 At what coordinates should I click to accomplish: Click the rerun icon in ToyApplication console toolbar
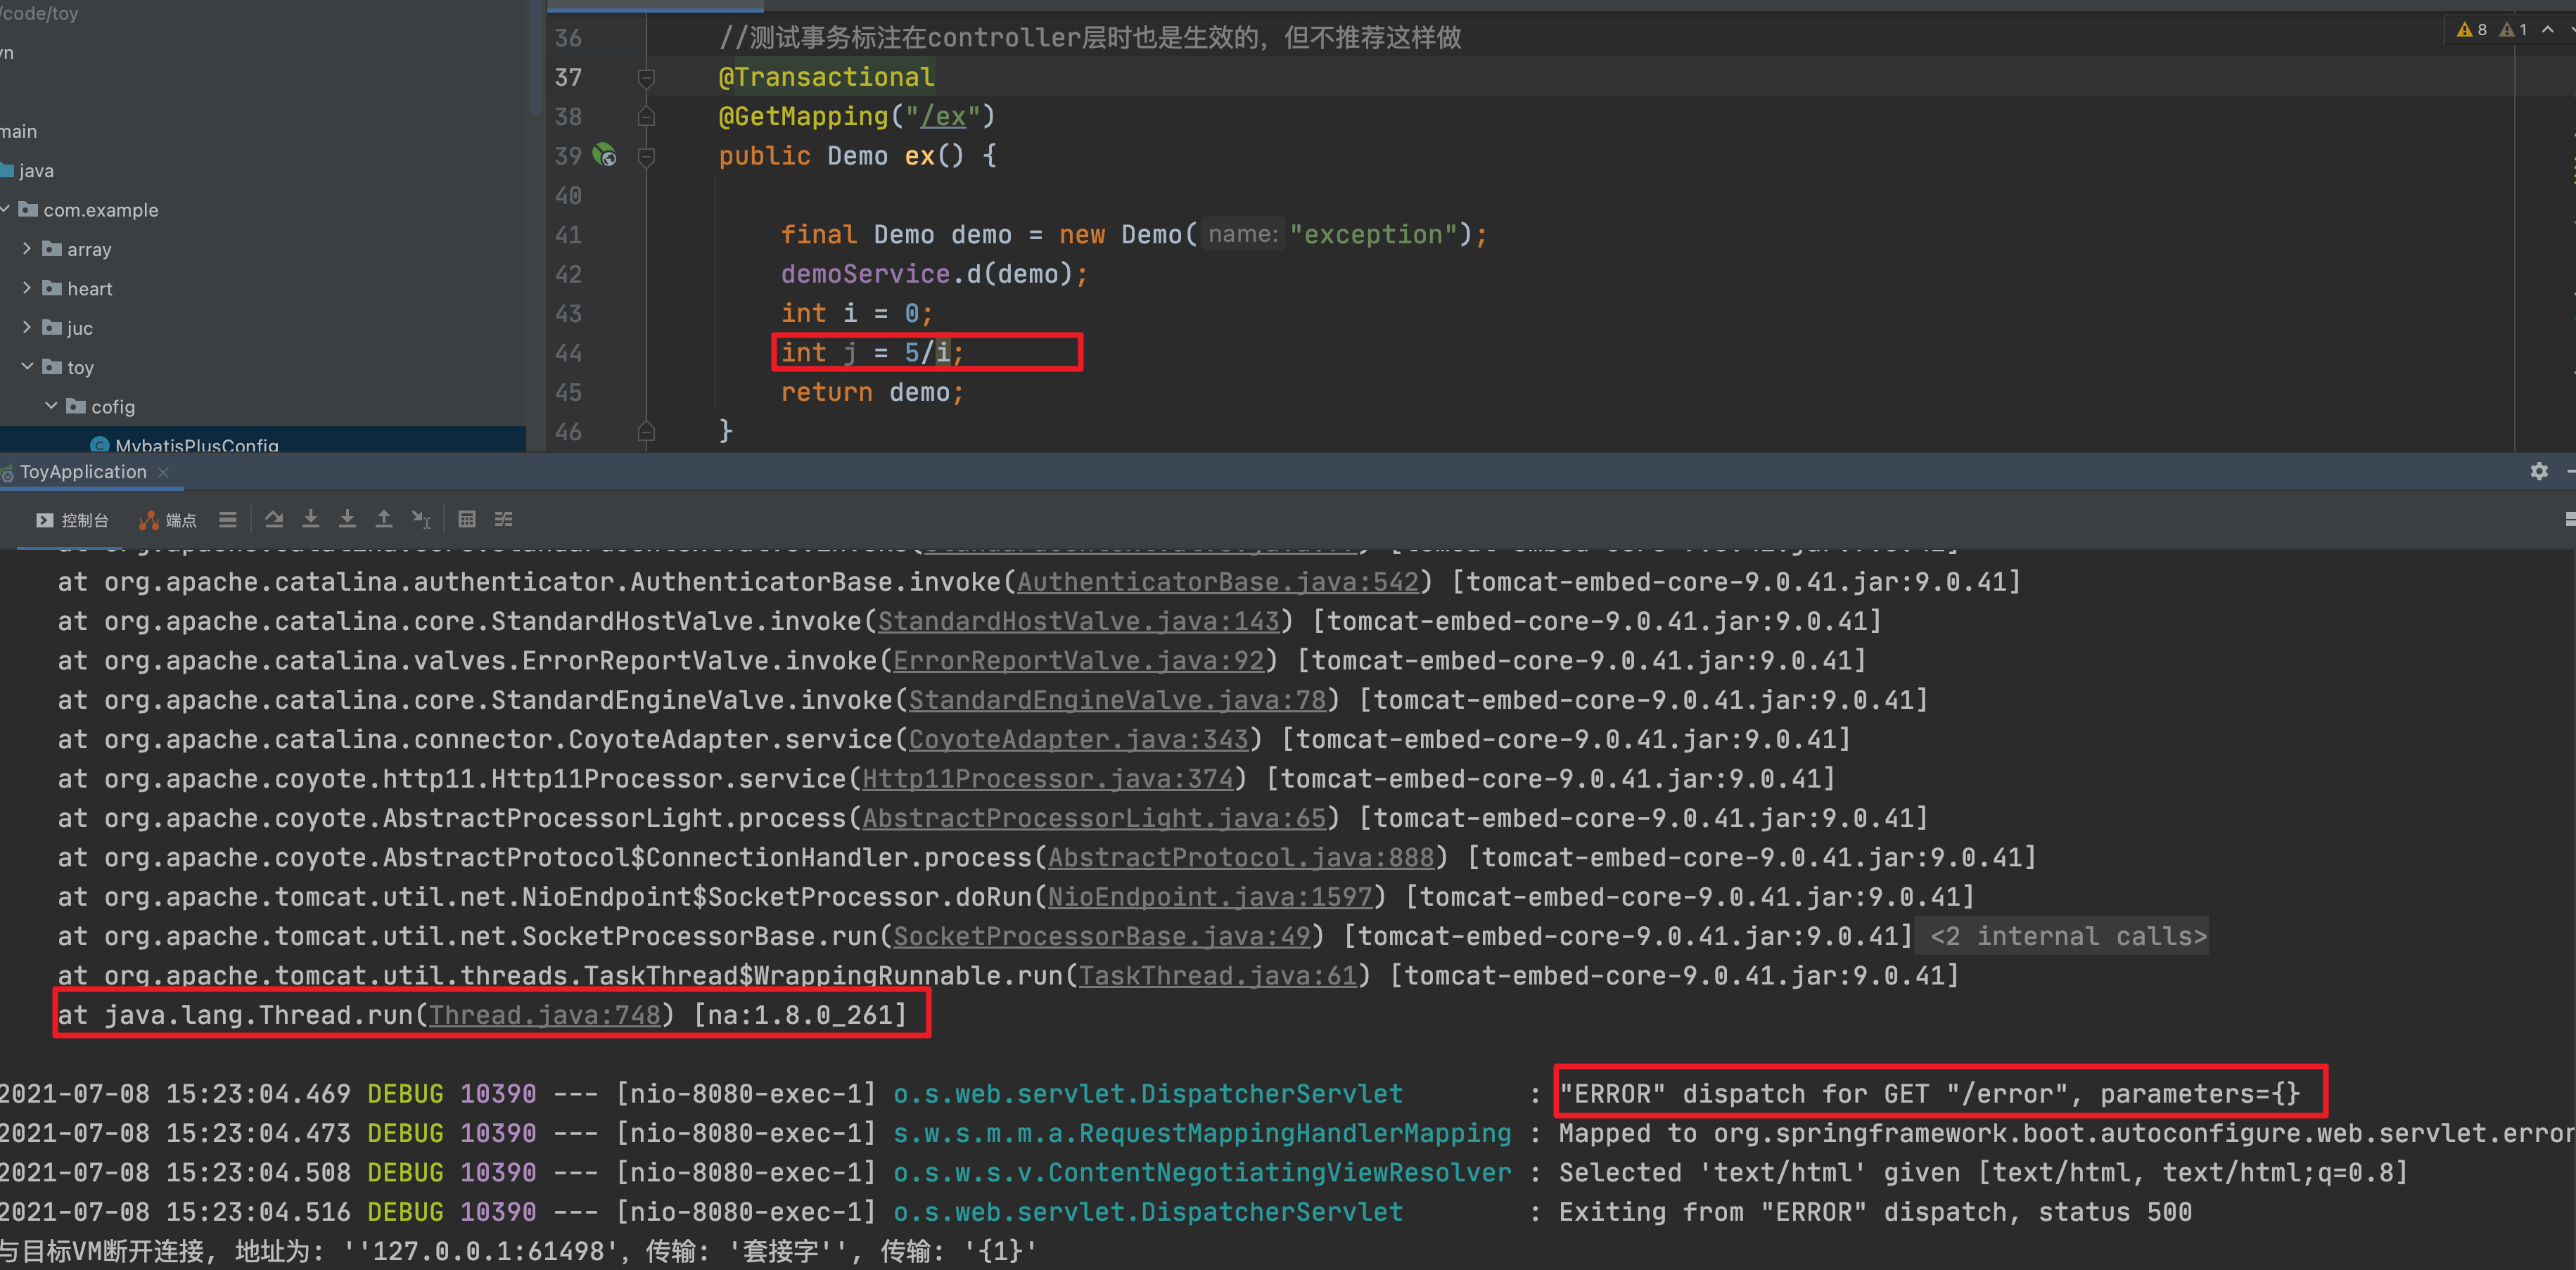click(x=274, y=519)
